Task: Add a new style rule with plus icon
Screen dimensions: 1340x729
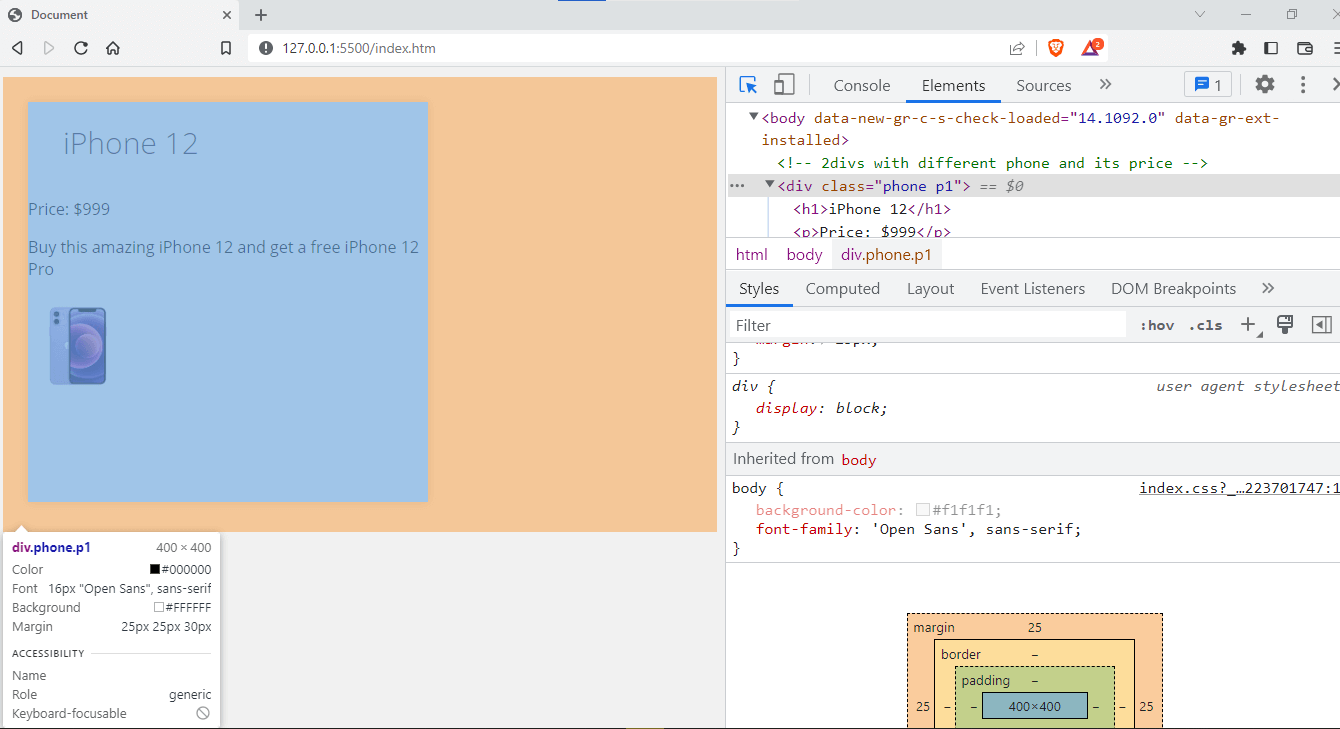Action: tap(1248, 325)
